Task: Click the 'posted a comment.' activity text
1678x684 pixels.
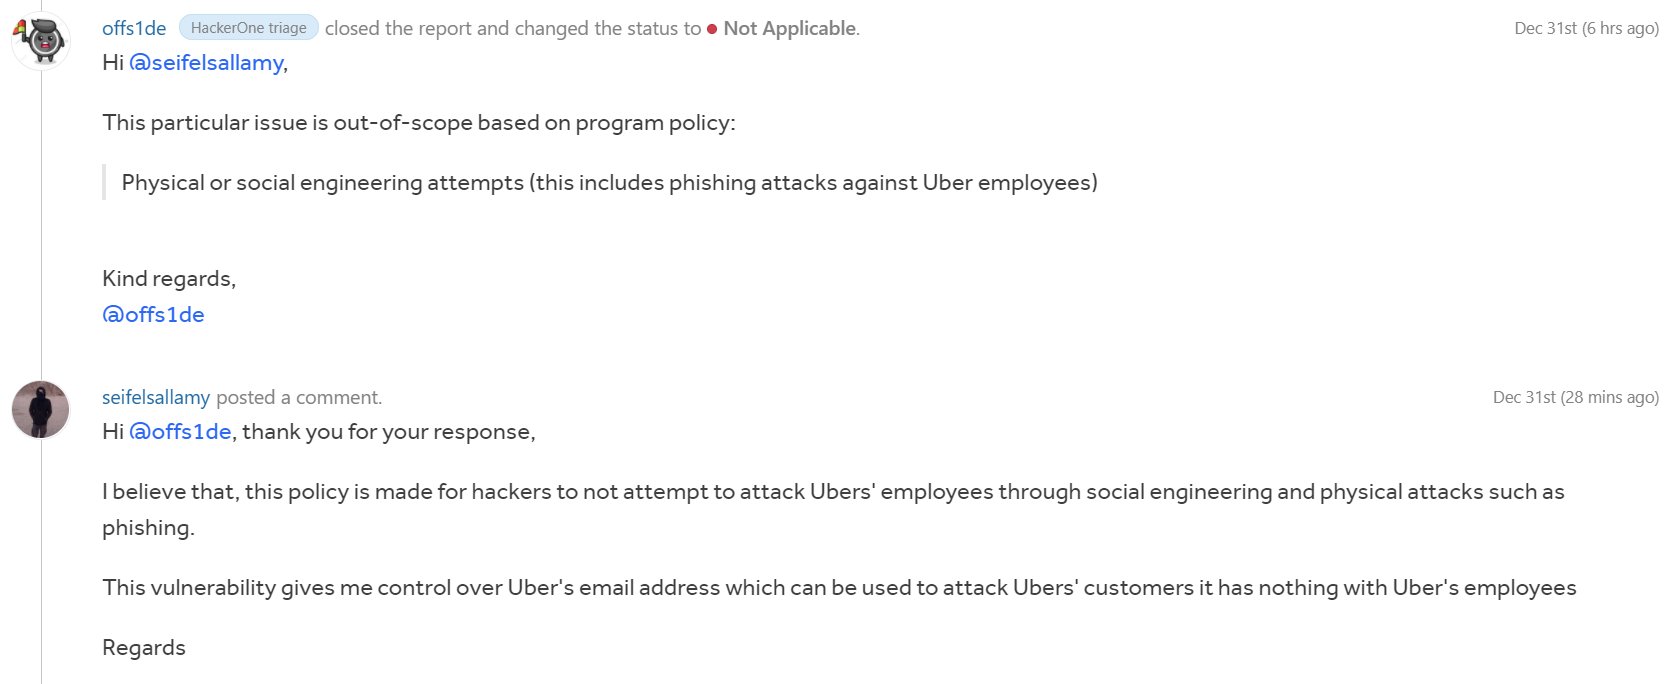Action: click(299, 397)
